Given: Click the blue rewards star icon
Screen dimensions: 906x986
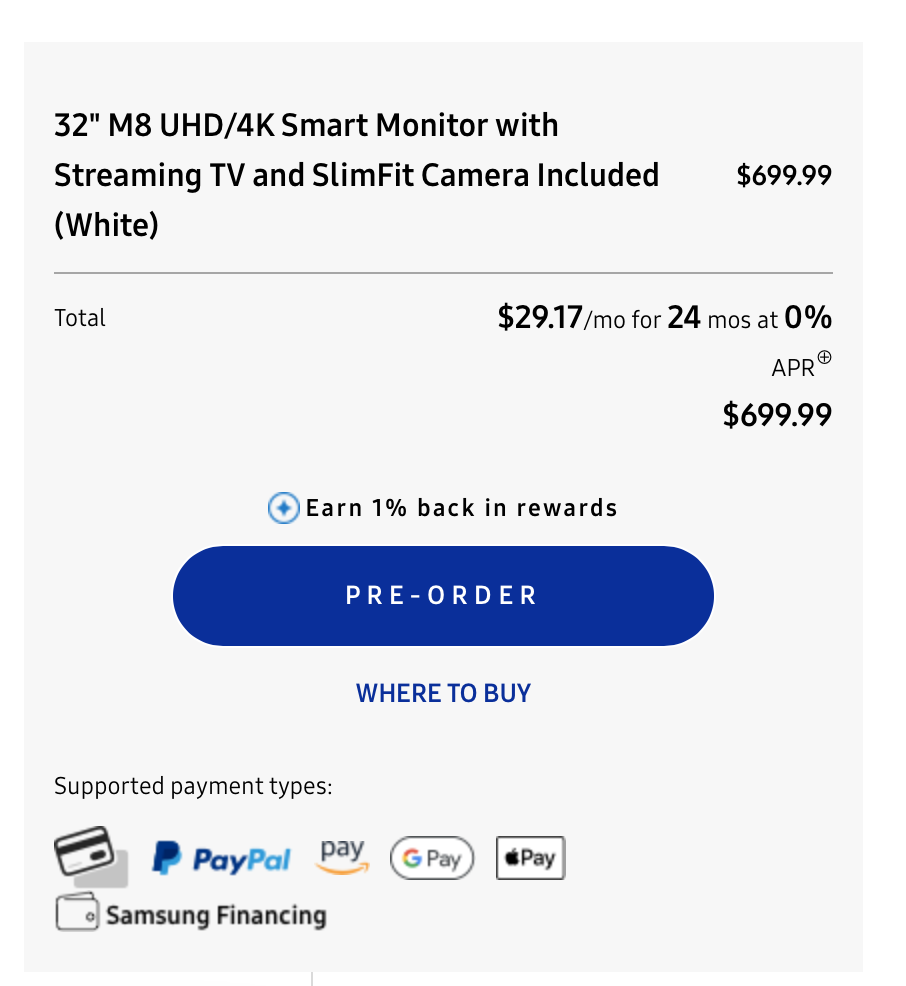Looking at the screenshot, I should pyautogui.click(x=284, y=508).
